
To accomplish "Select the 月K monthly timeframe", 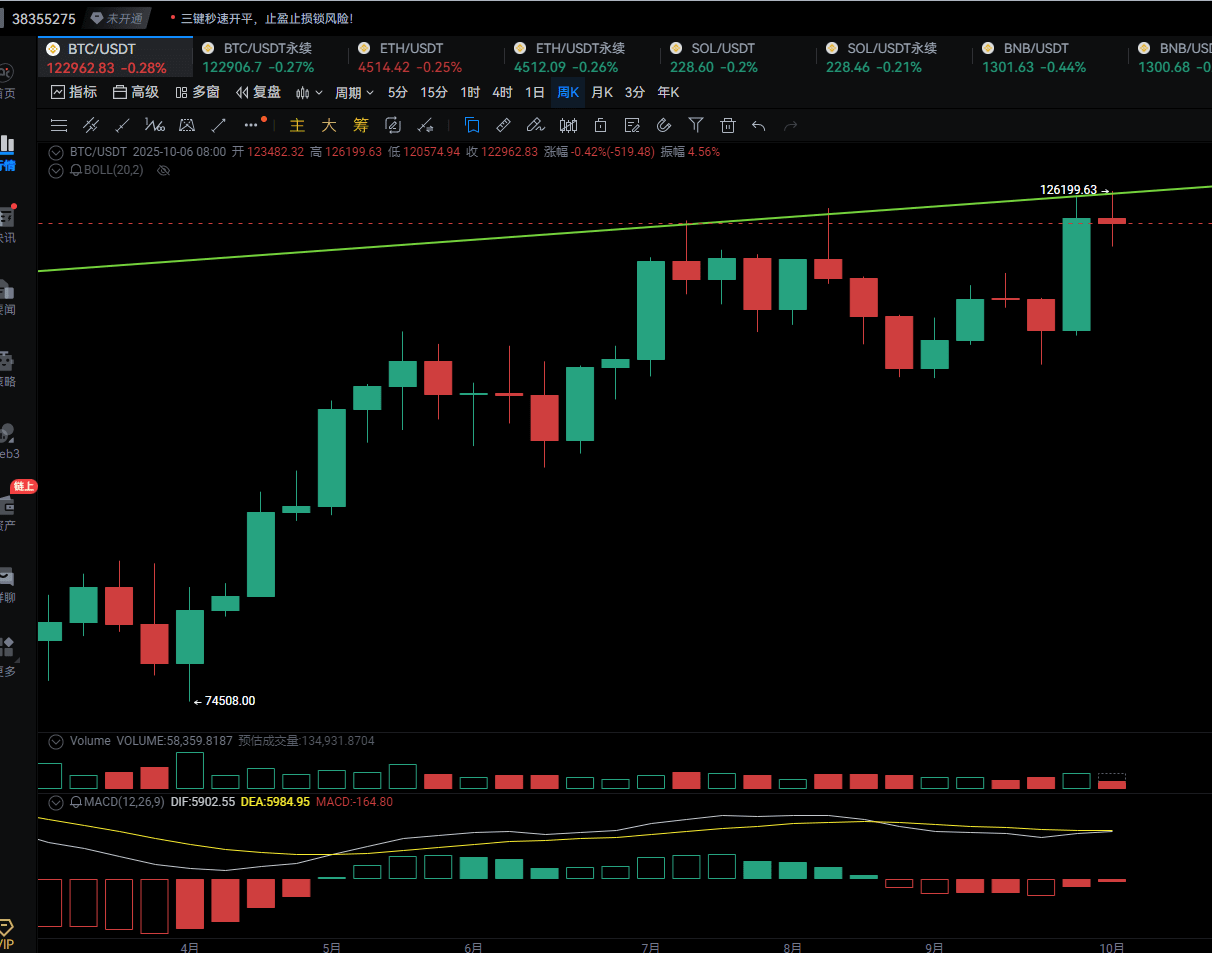I will (x=601, y=92).
